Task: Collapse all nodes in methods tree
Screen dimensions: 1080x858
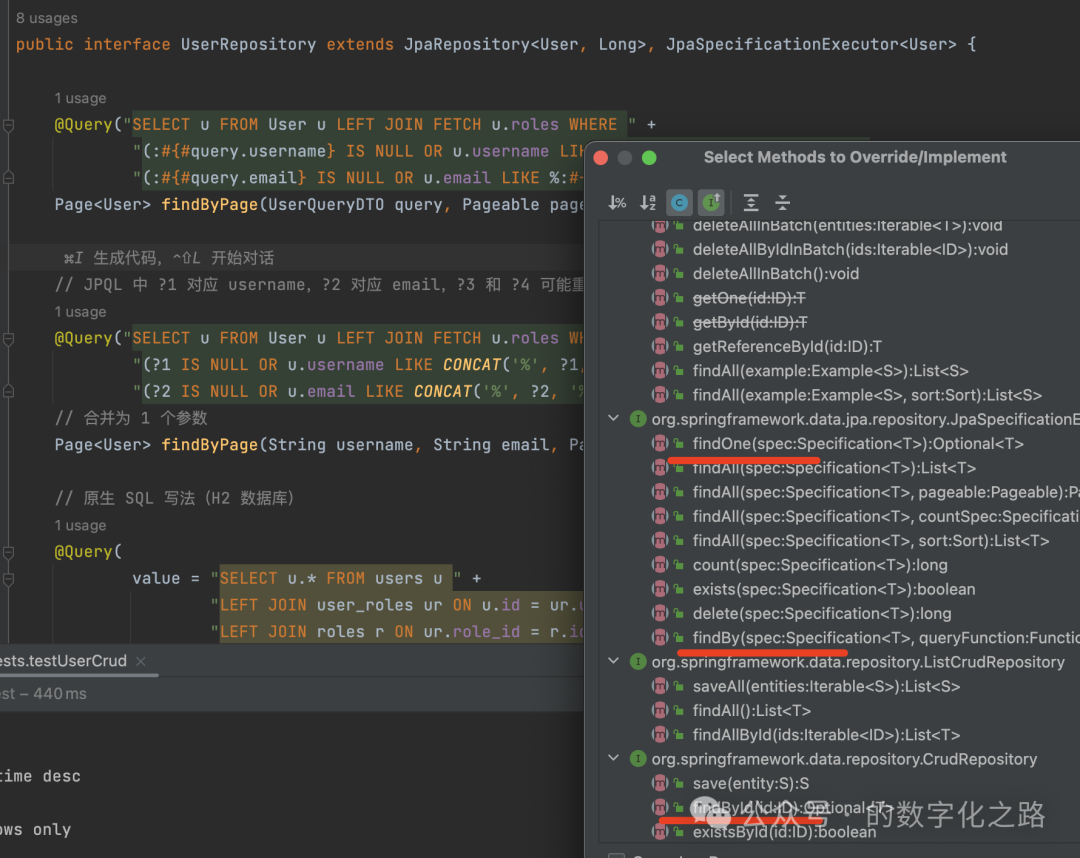Action: (x=782, y=202)
